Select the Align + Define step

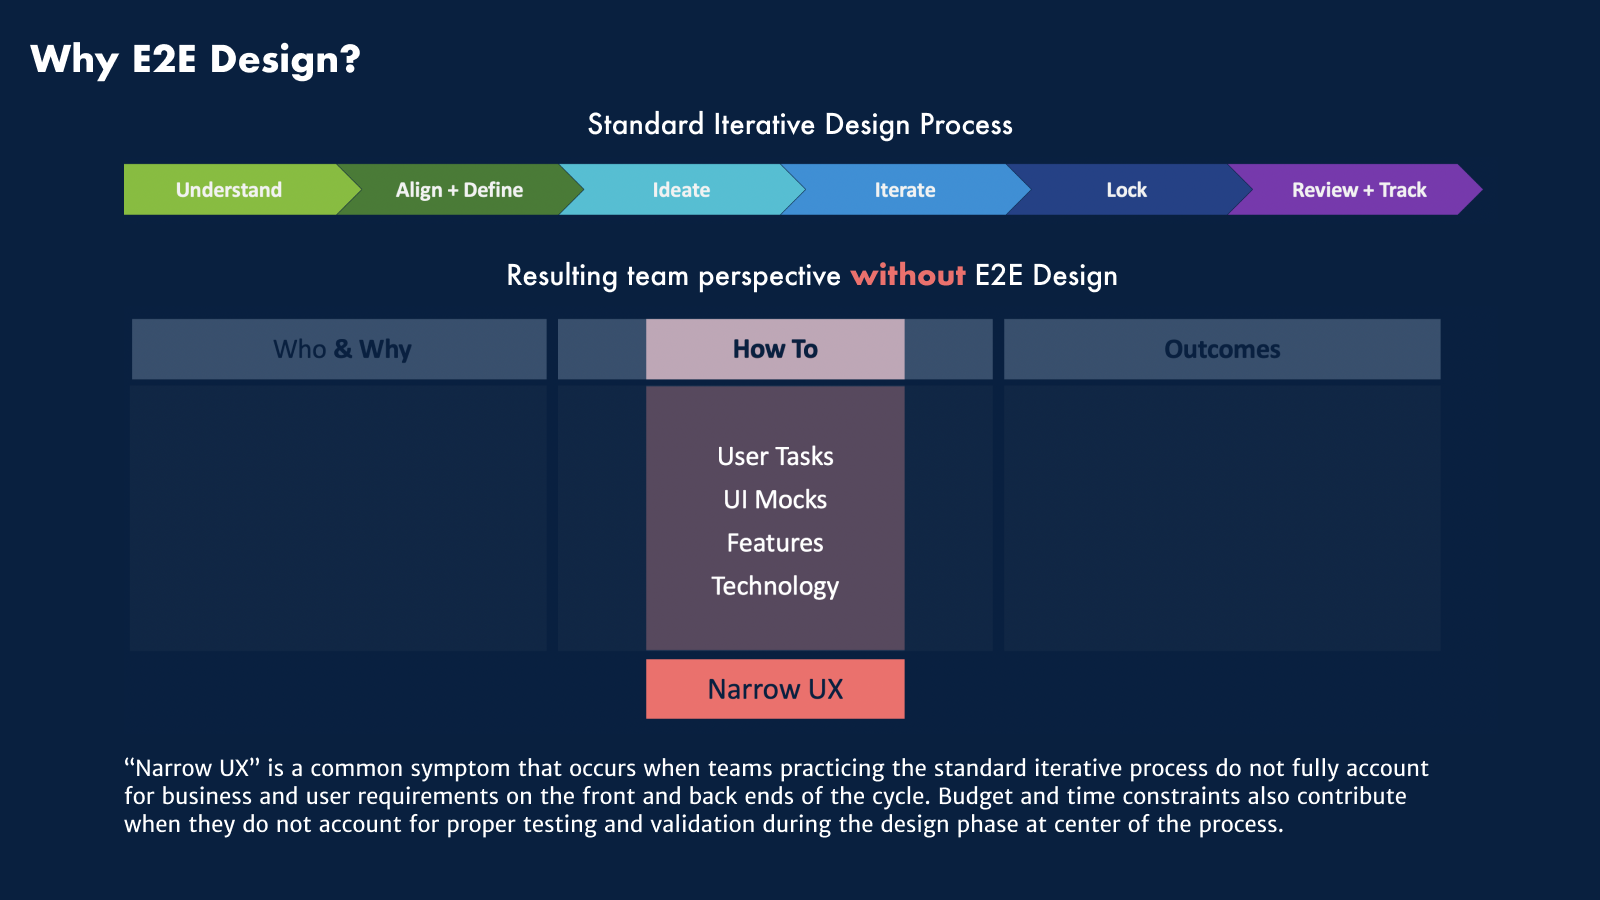point(459,190)
